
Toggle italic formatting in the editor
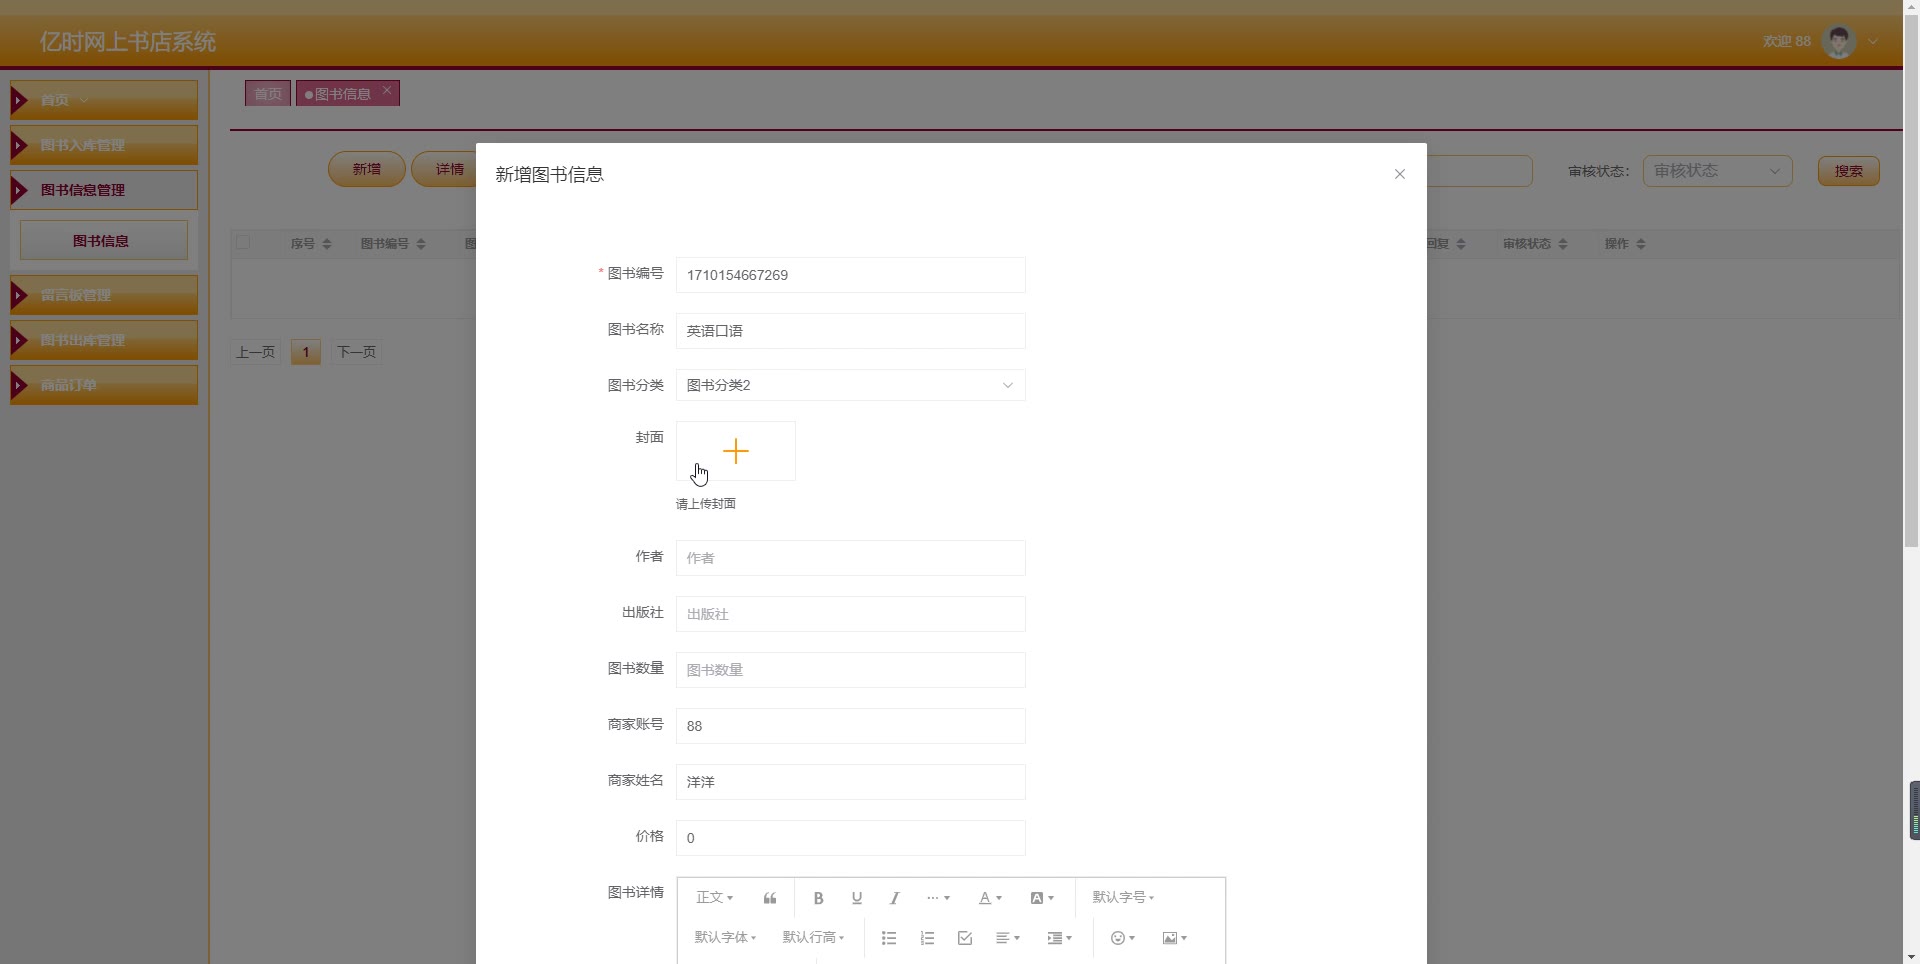[x=894, y=898]
